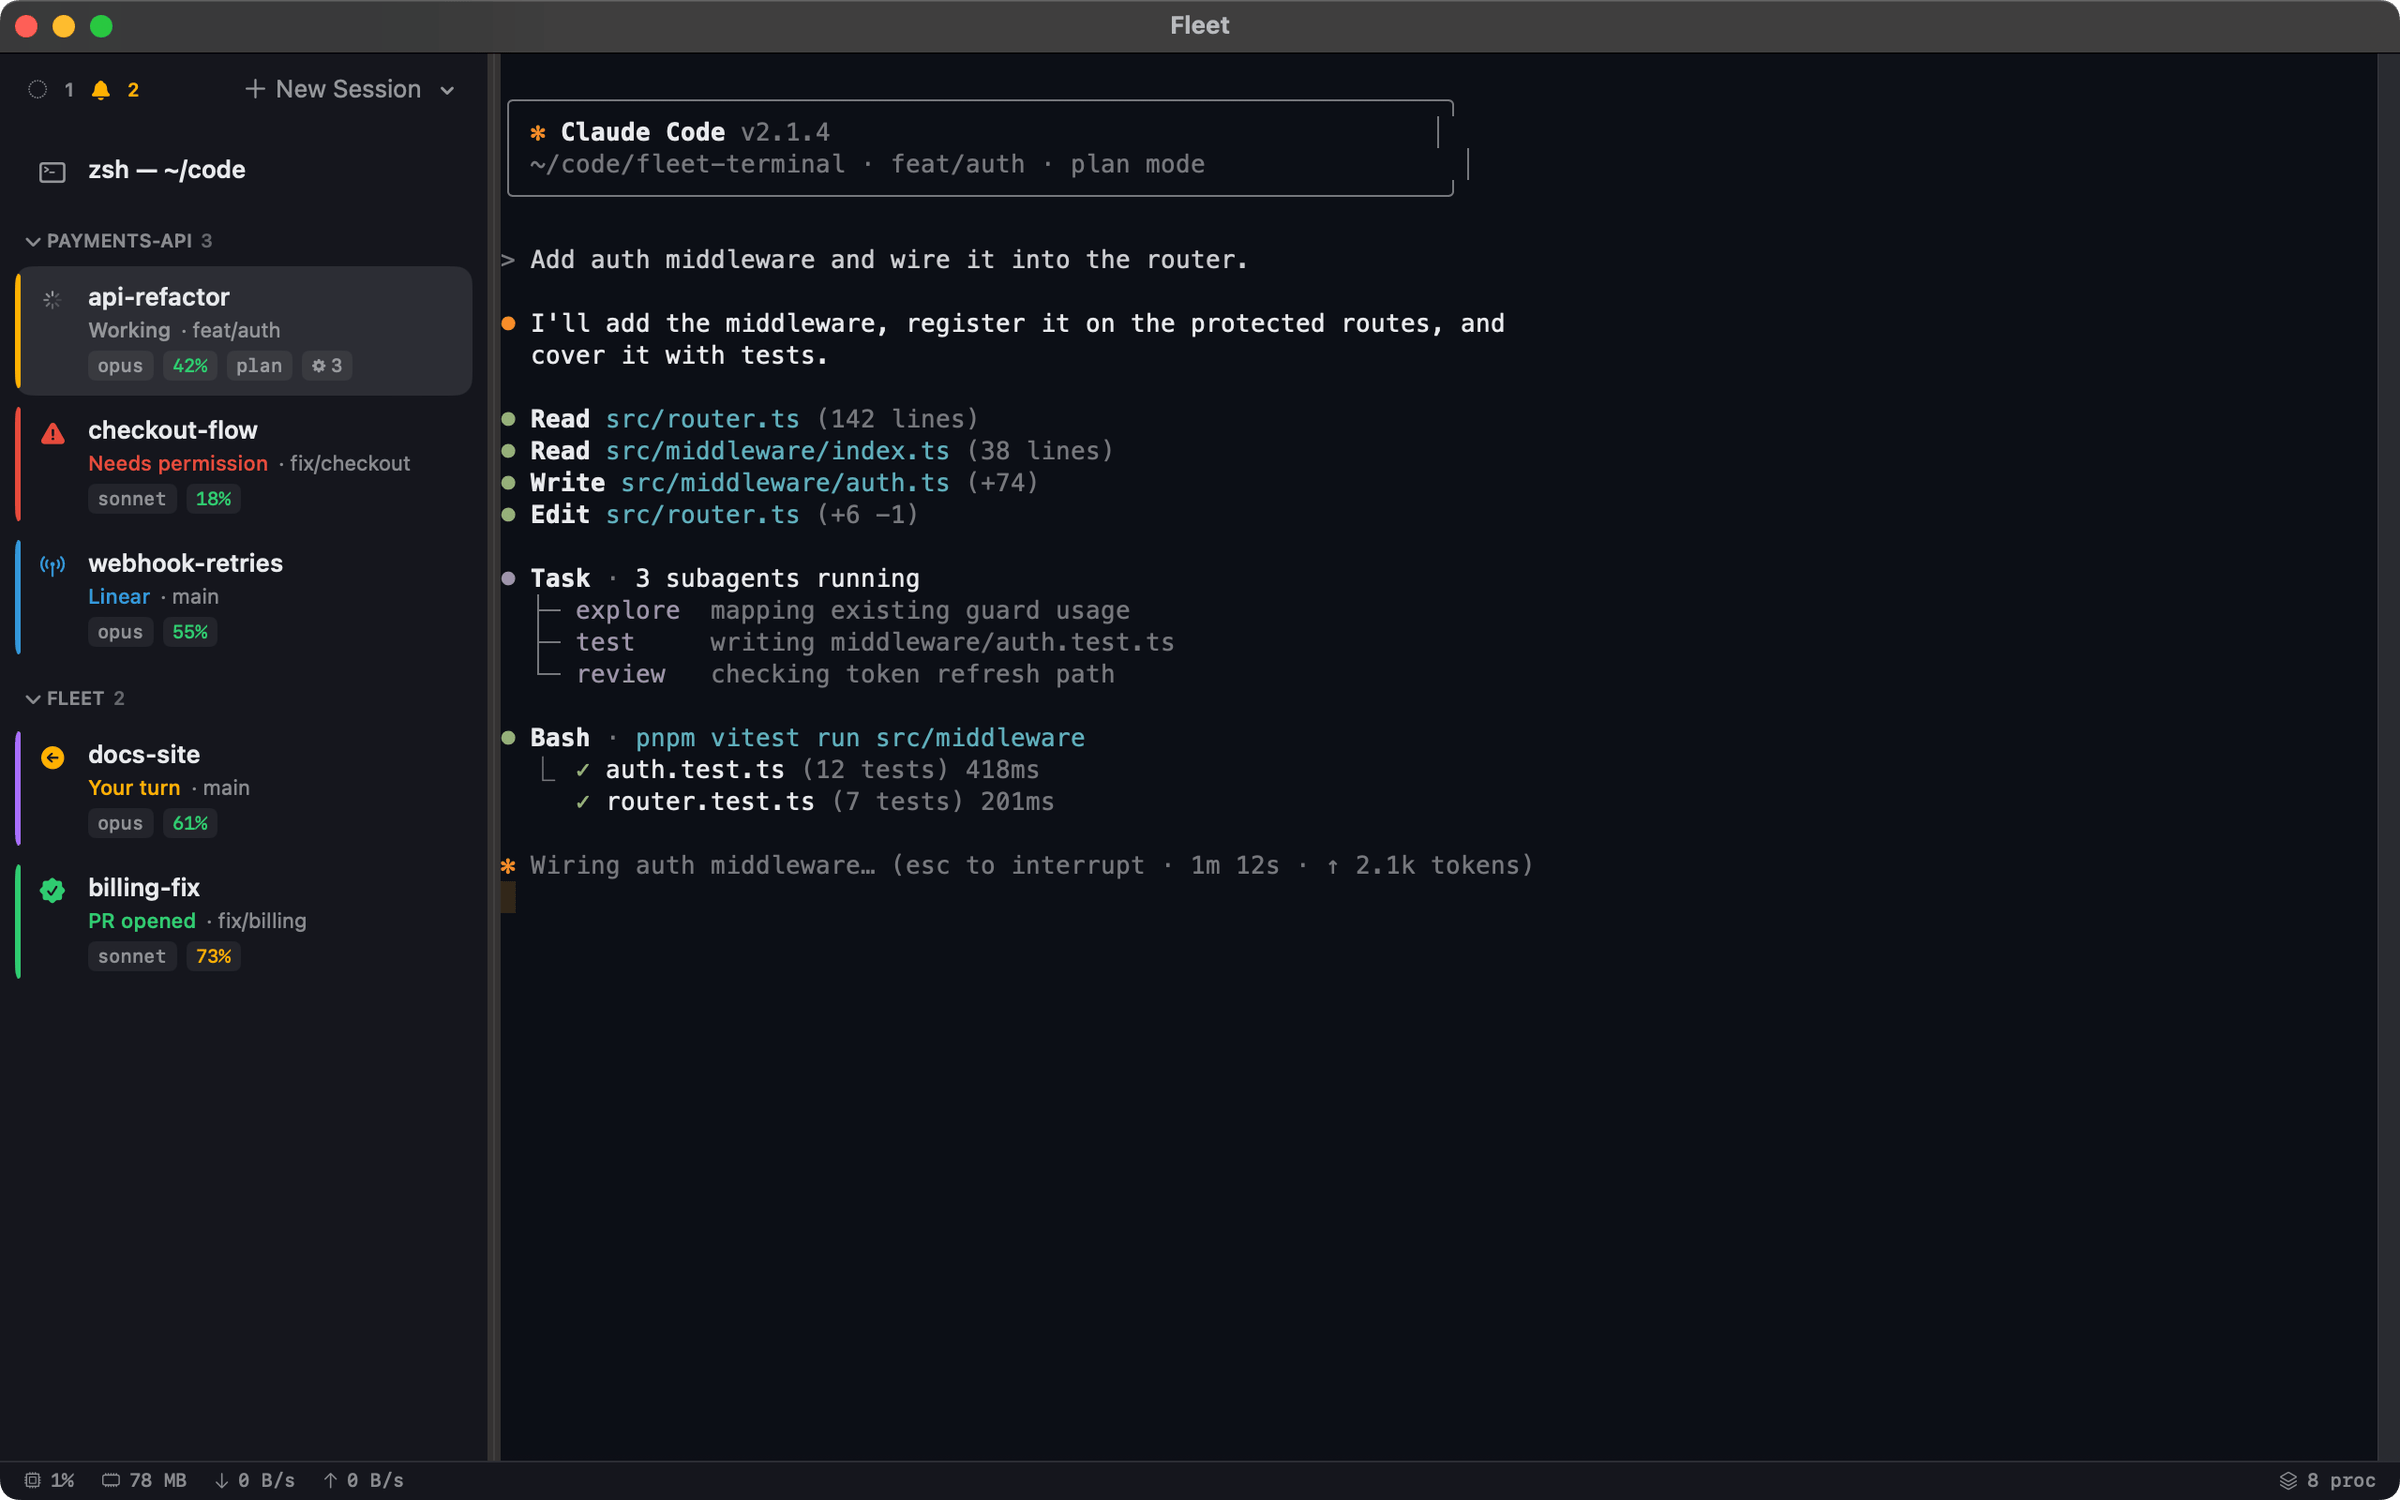
Task: Click the orange bullet on assistant reply
Action: [508, 324]
